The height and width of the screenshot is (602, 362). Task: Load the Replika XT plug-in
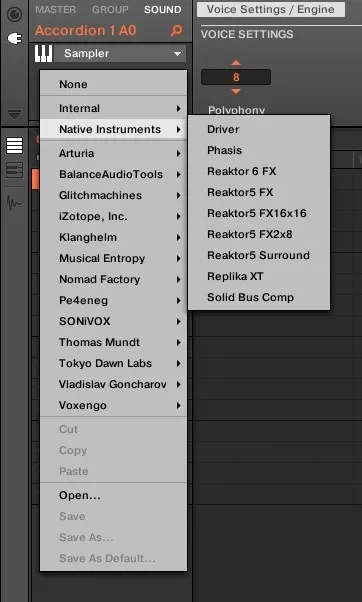click(259, 276)
